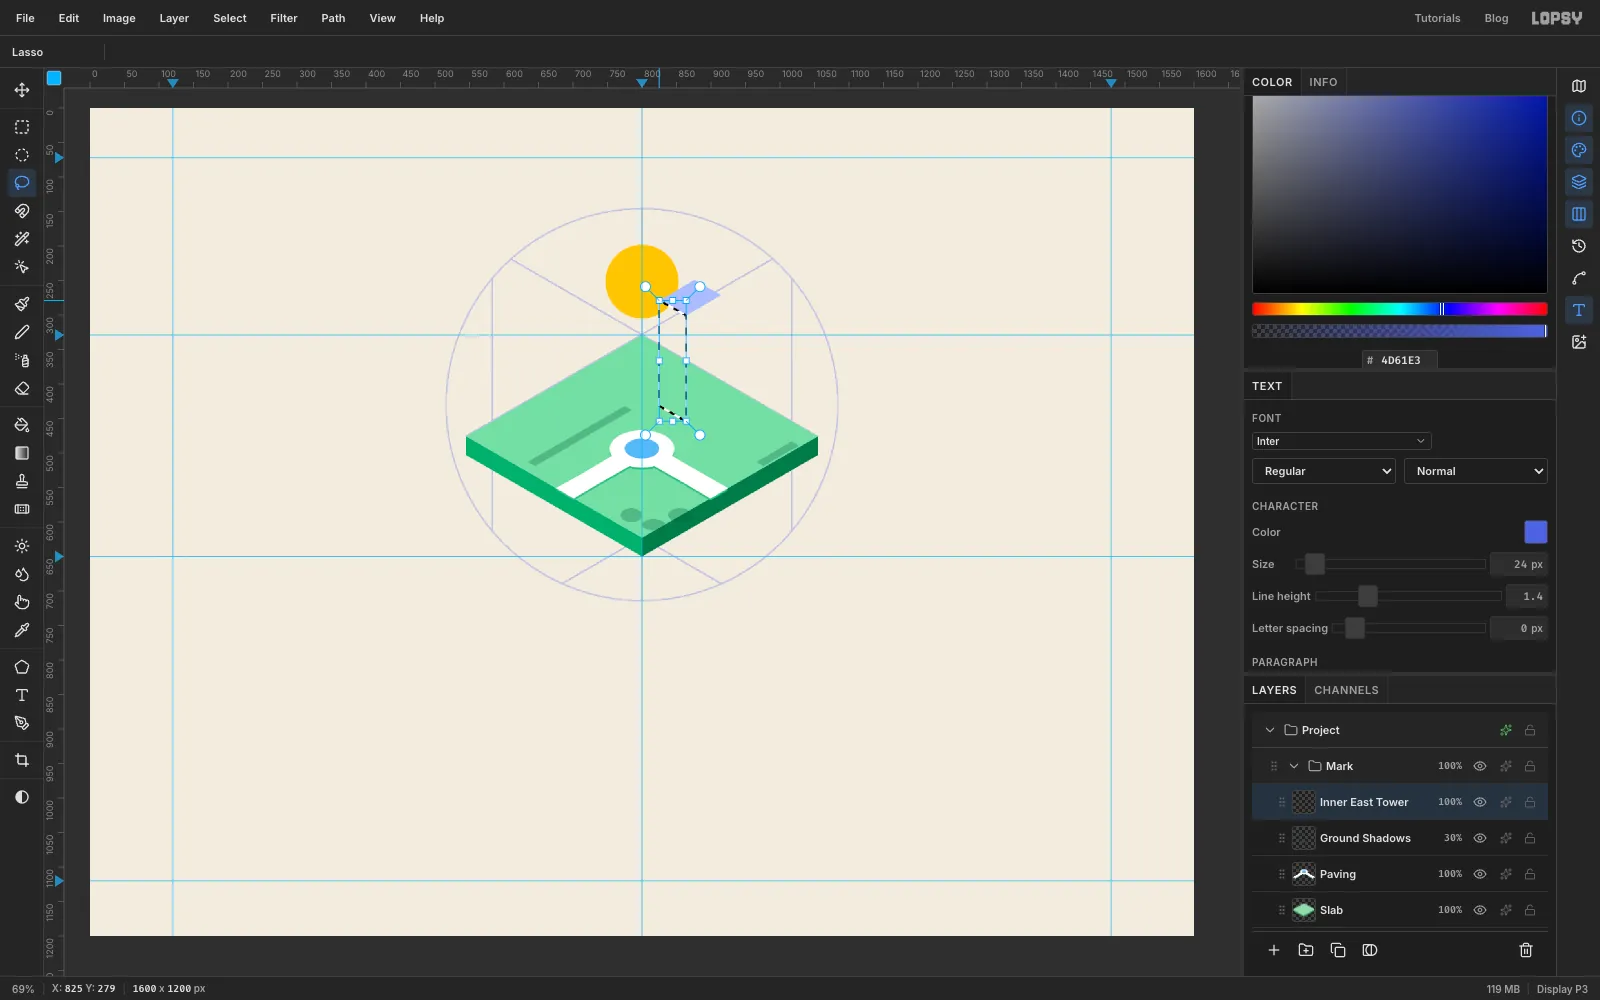Collapse the Project group
The width and height of the screenshot is (1600, 1000).
1270,730
